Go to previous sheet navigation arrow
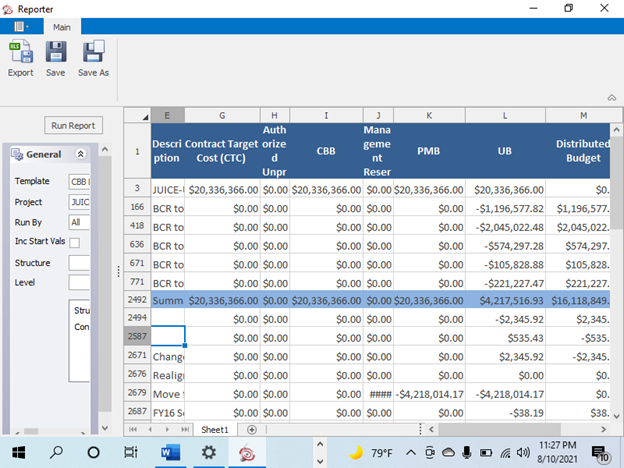Viewport: 624px width, 468px height. [x=150, y=430]
